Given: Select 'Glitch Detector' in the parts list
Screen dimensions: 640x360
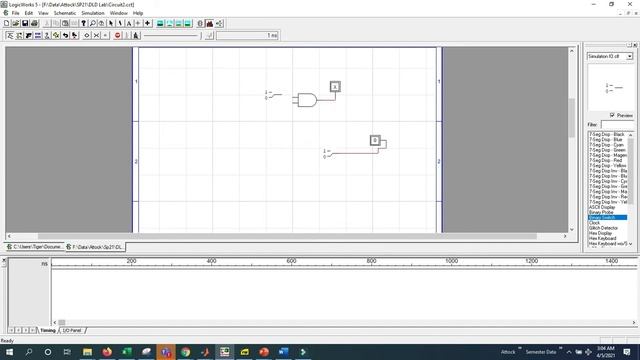Looking at the screenshot, I should click(x=604, y=228).
